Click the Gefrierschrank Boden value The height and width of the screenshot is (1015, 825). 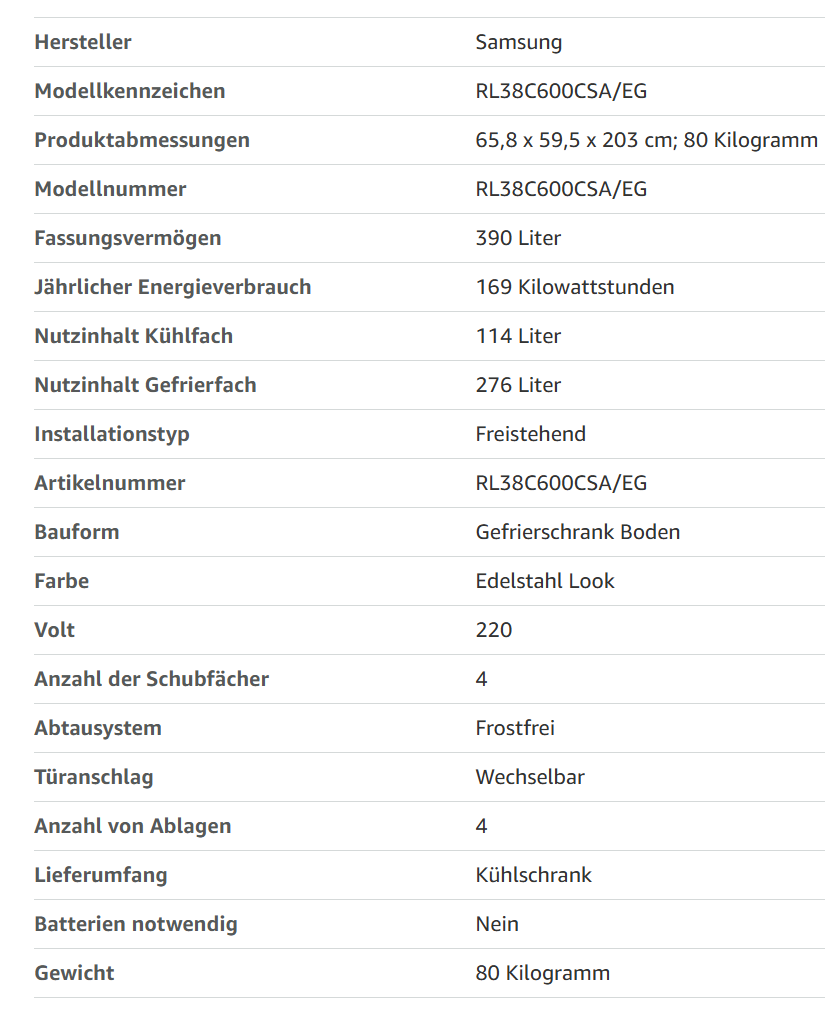tap(578, 532)
